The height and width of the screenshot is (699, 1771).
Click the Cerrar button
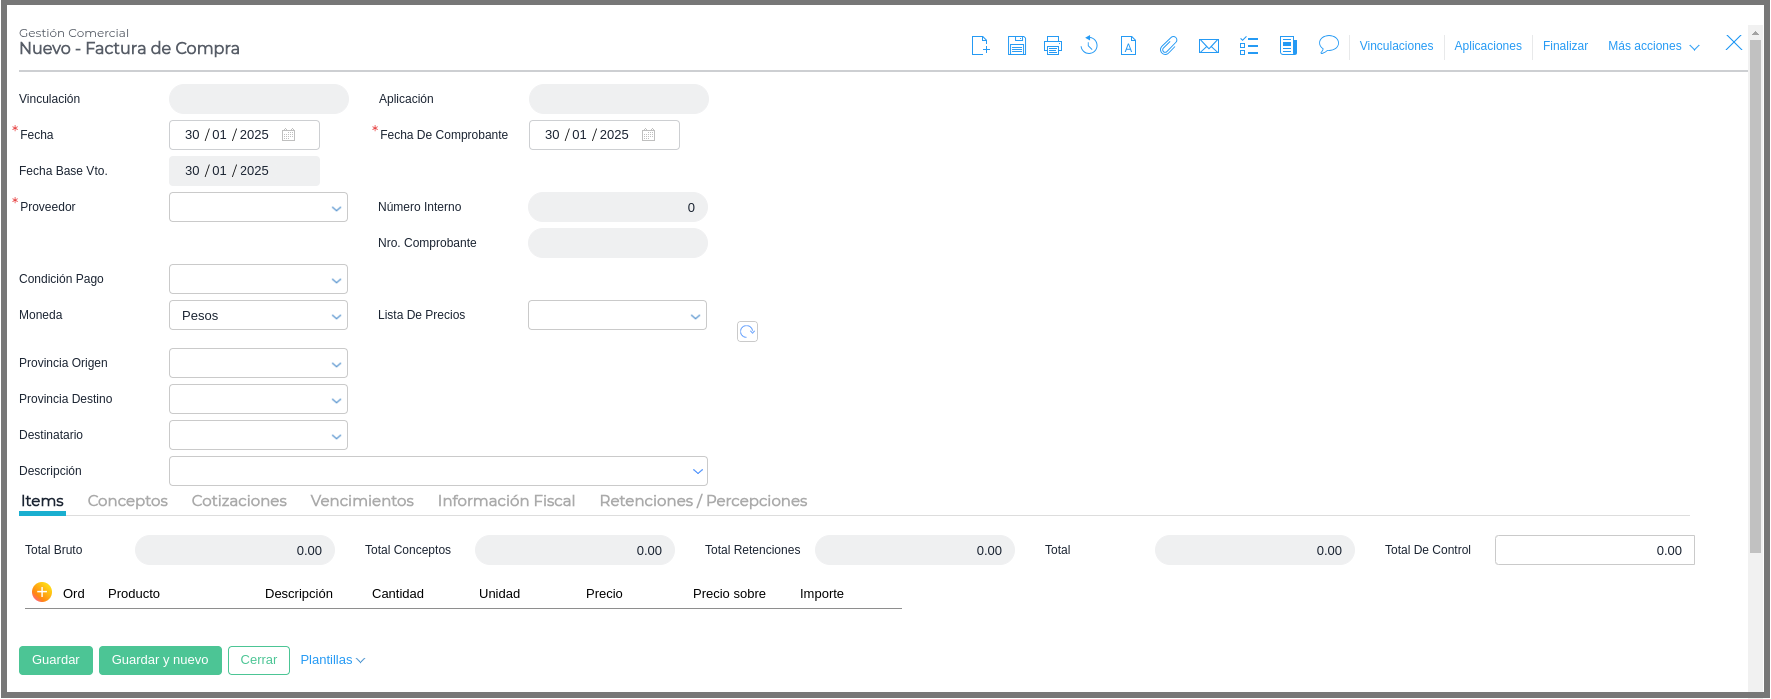[259, 660]
